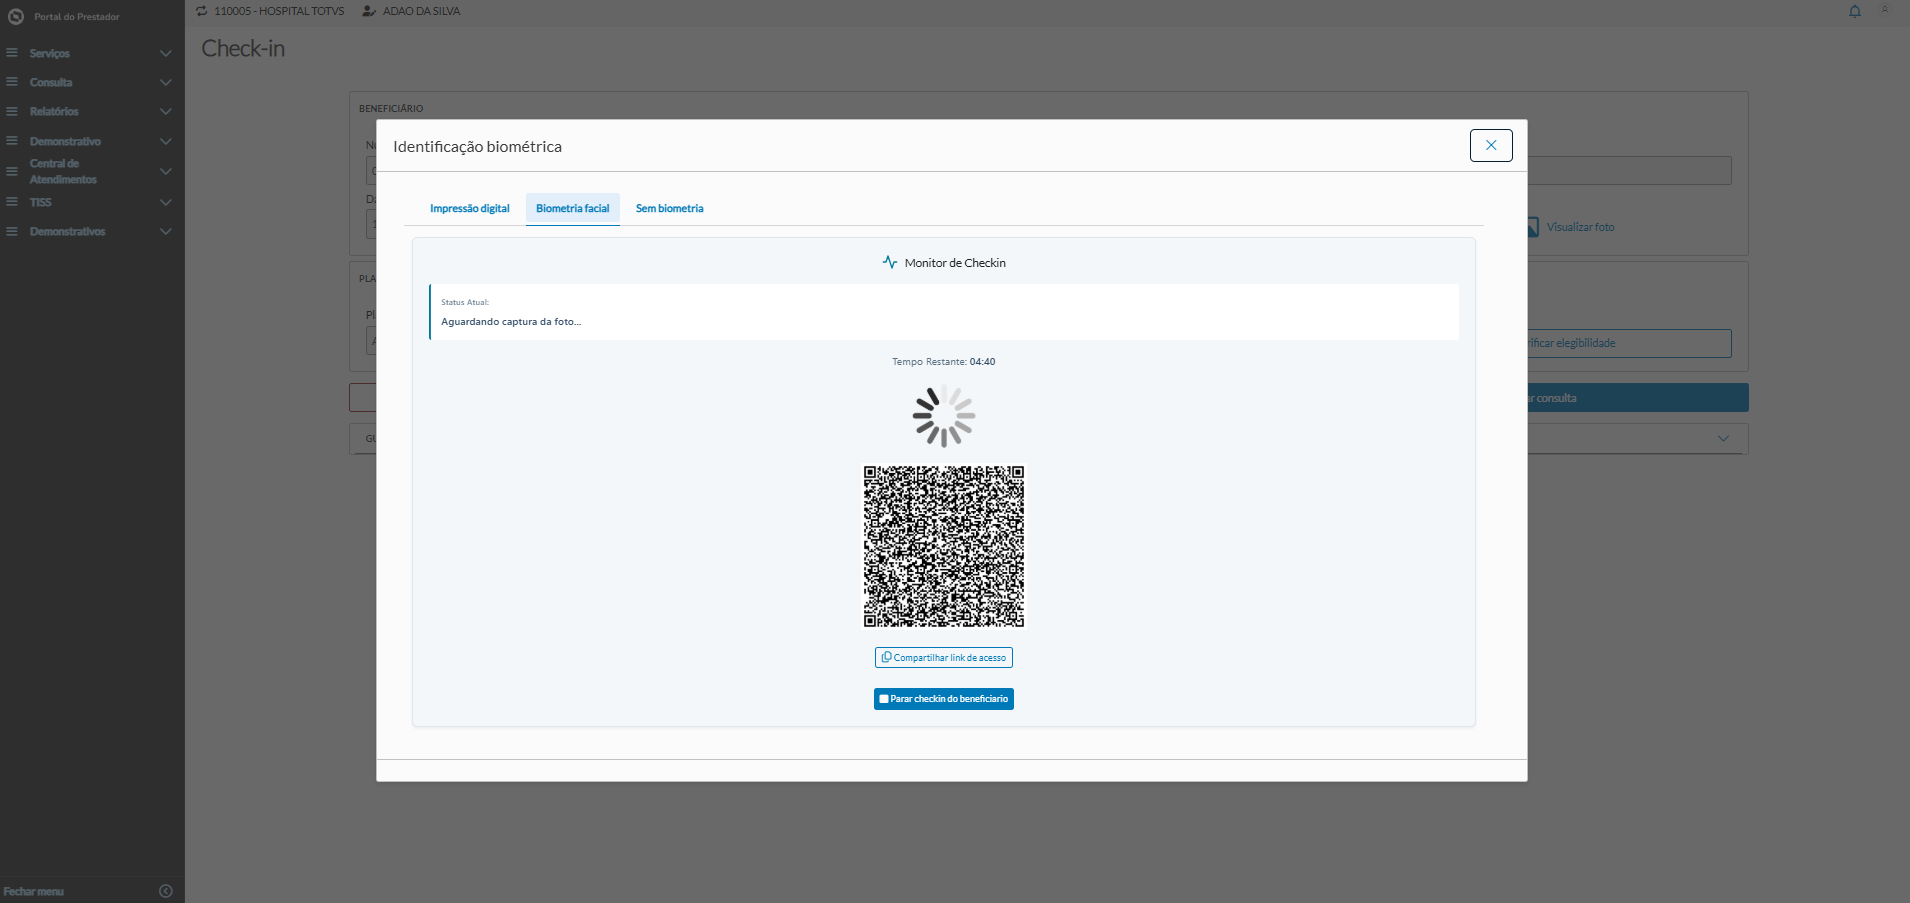Image resolution: width=1910 pixels, height=903 pixels.
Task: Click the photo icon beside Visualizar foto
Action: point(1532,227)
